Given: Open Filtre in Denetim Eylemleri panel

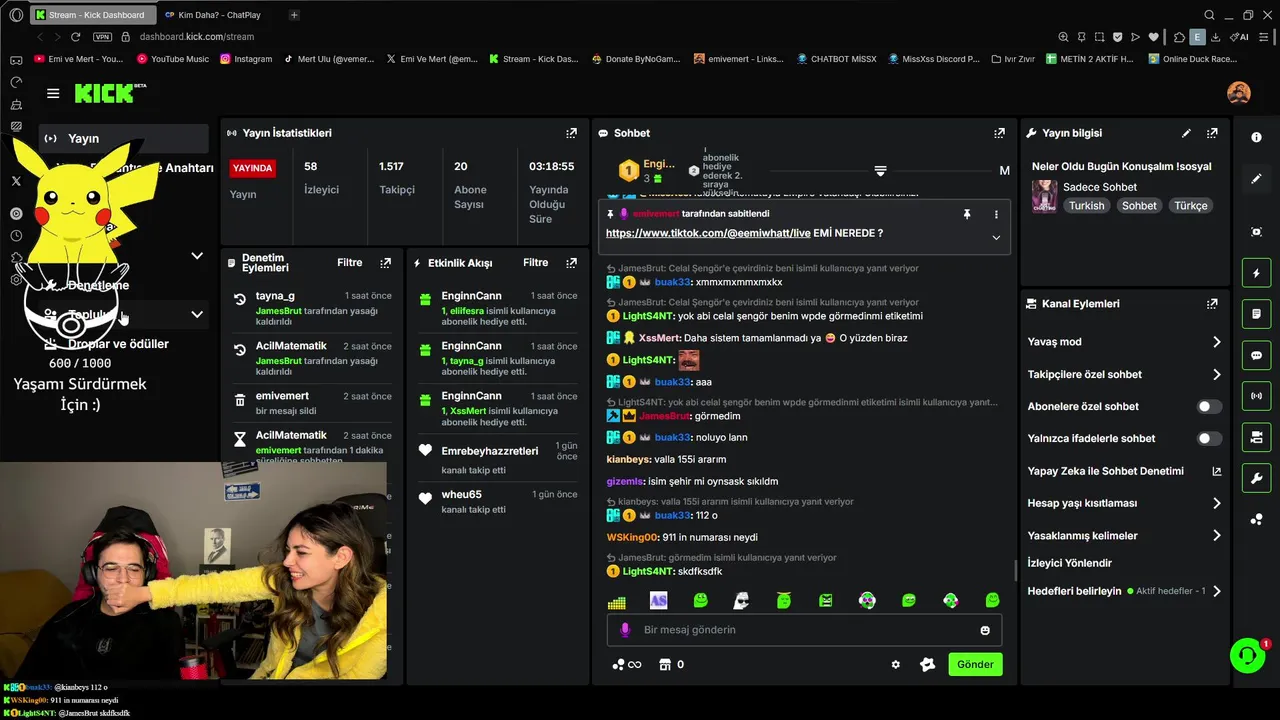Looking at the screenshot, I should pyautogui.click(x=349, y=263).
